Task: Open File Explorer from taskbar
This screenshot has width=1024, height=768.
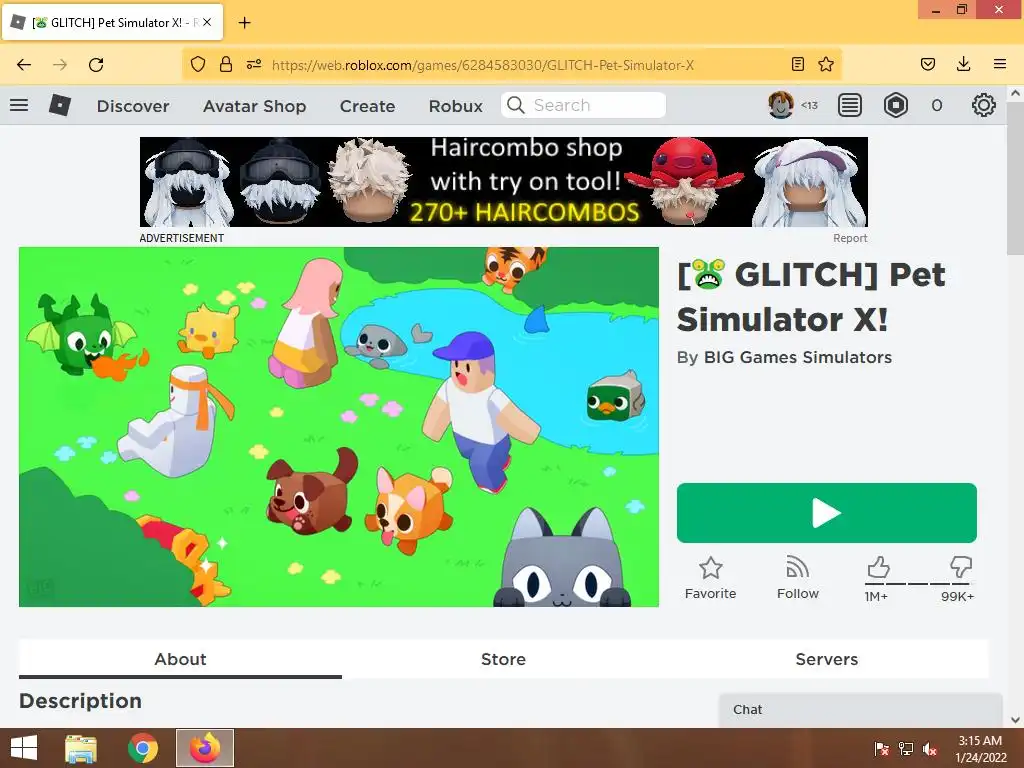Action: click(82, 748)
